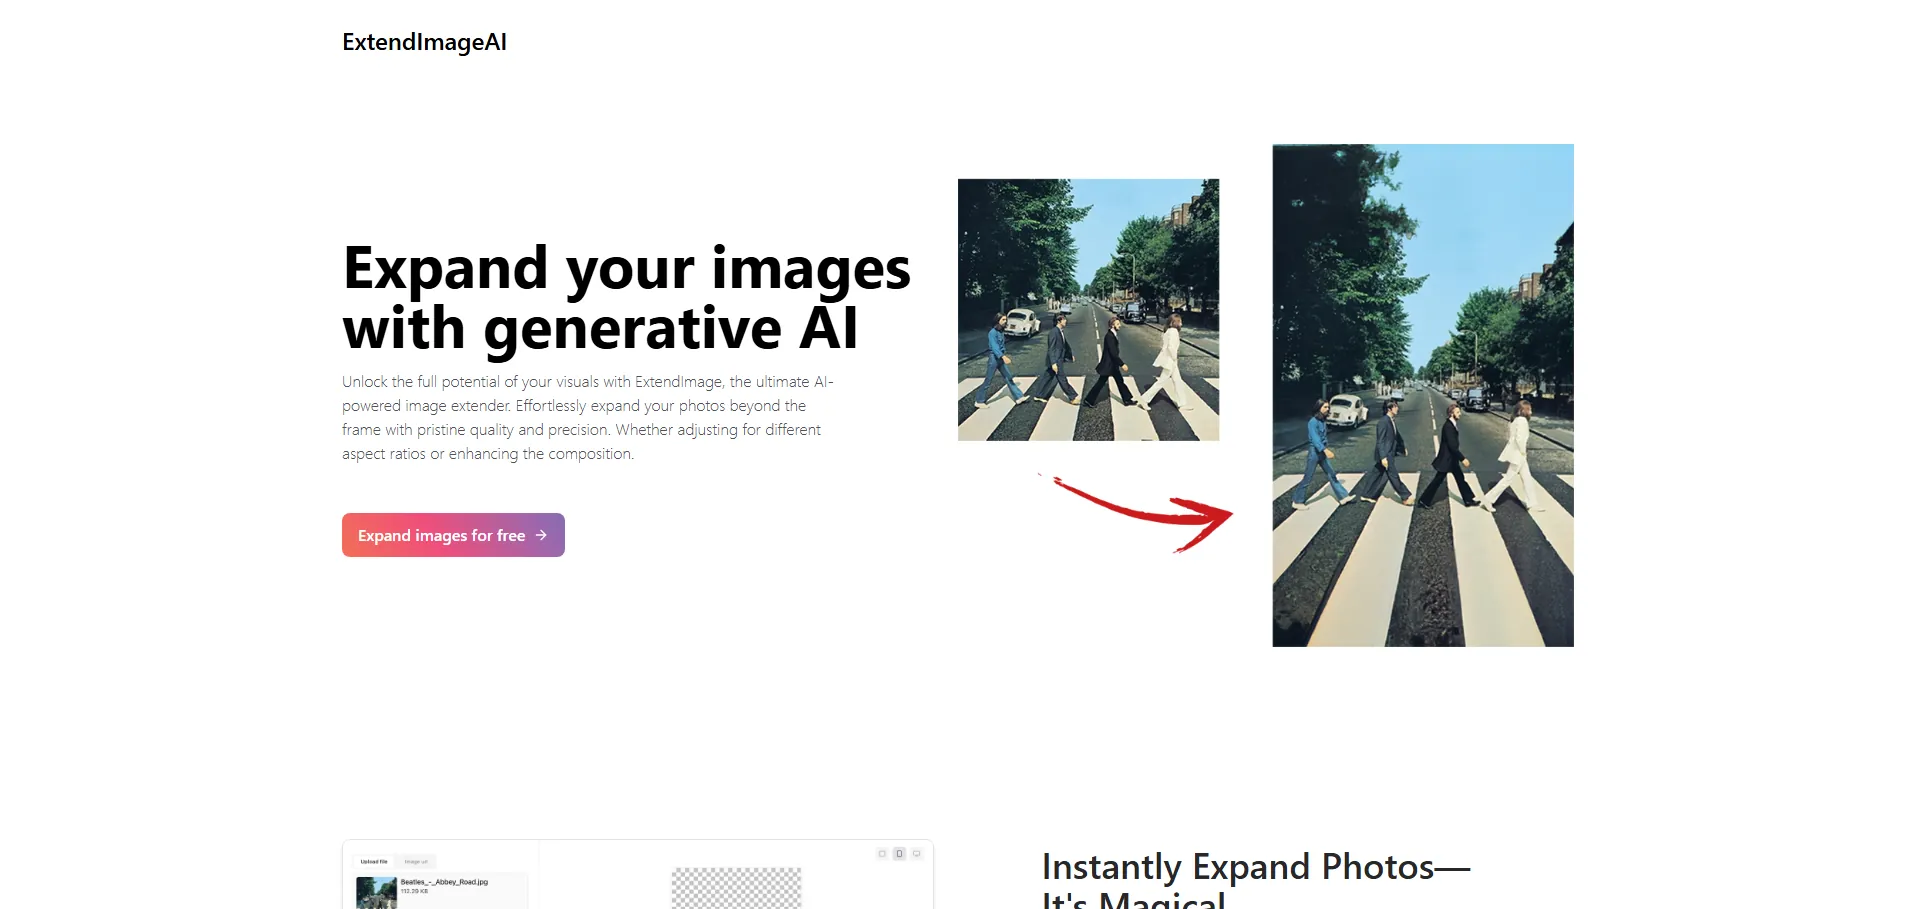Image resolution: width=1916 pixels, height=909 pixels.
Task: Open the expanded tall crosswalk photo
Action: pos(1422,395)
